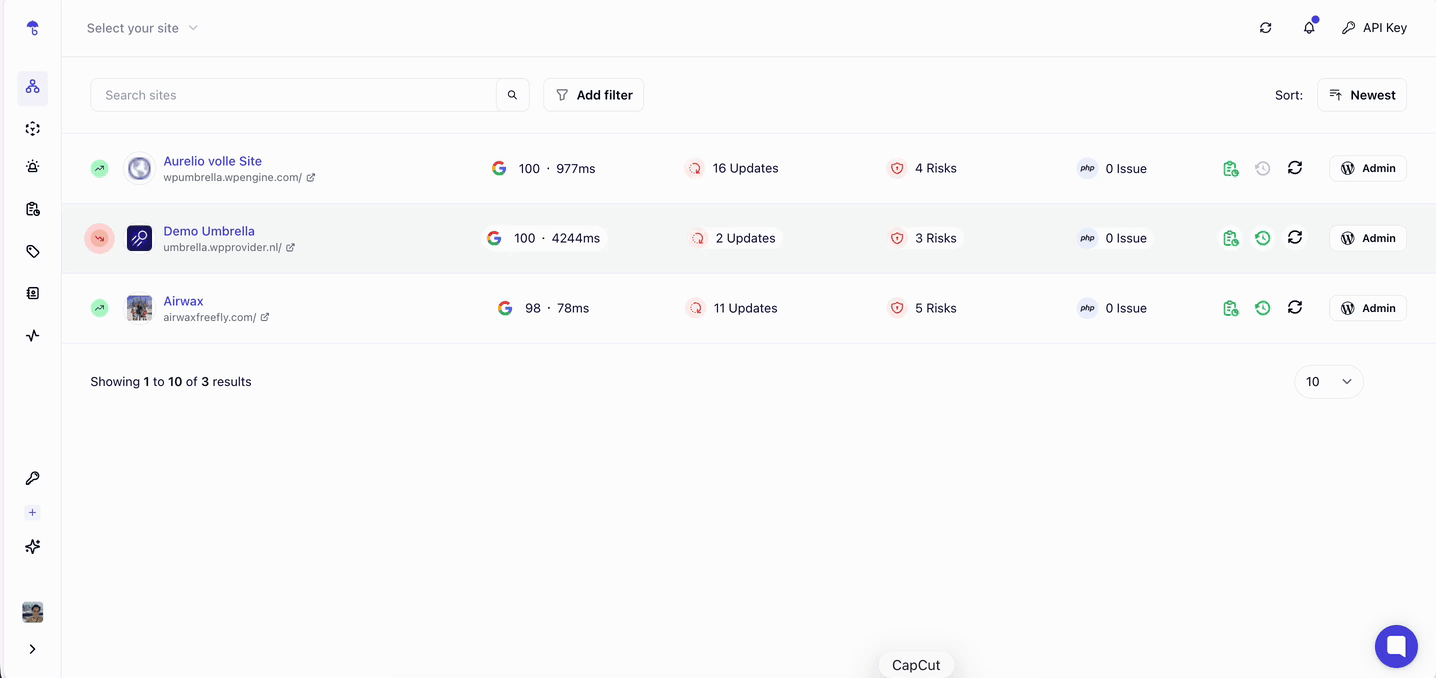The width and height of the screenshot is (1436, 678).
Task: Select the security scan icon in the sidebar
Action: (32, 128)
